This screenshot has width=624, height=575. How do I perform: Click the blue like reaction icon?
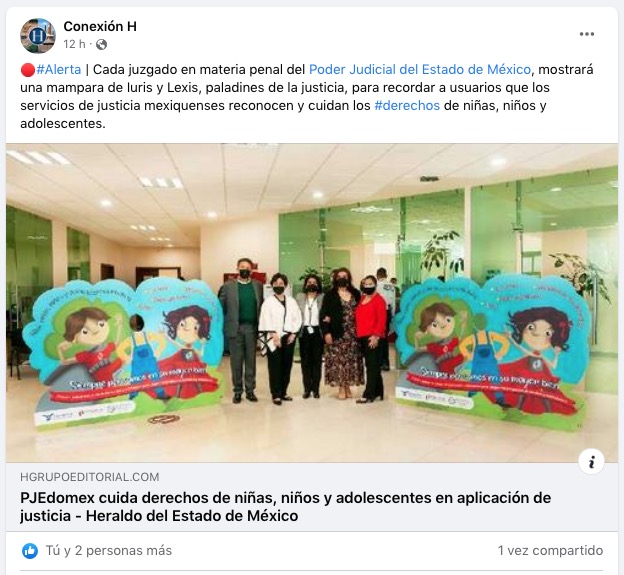tap(30, 551)
